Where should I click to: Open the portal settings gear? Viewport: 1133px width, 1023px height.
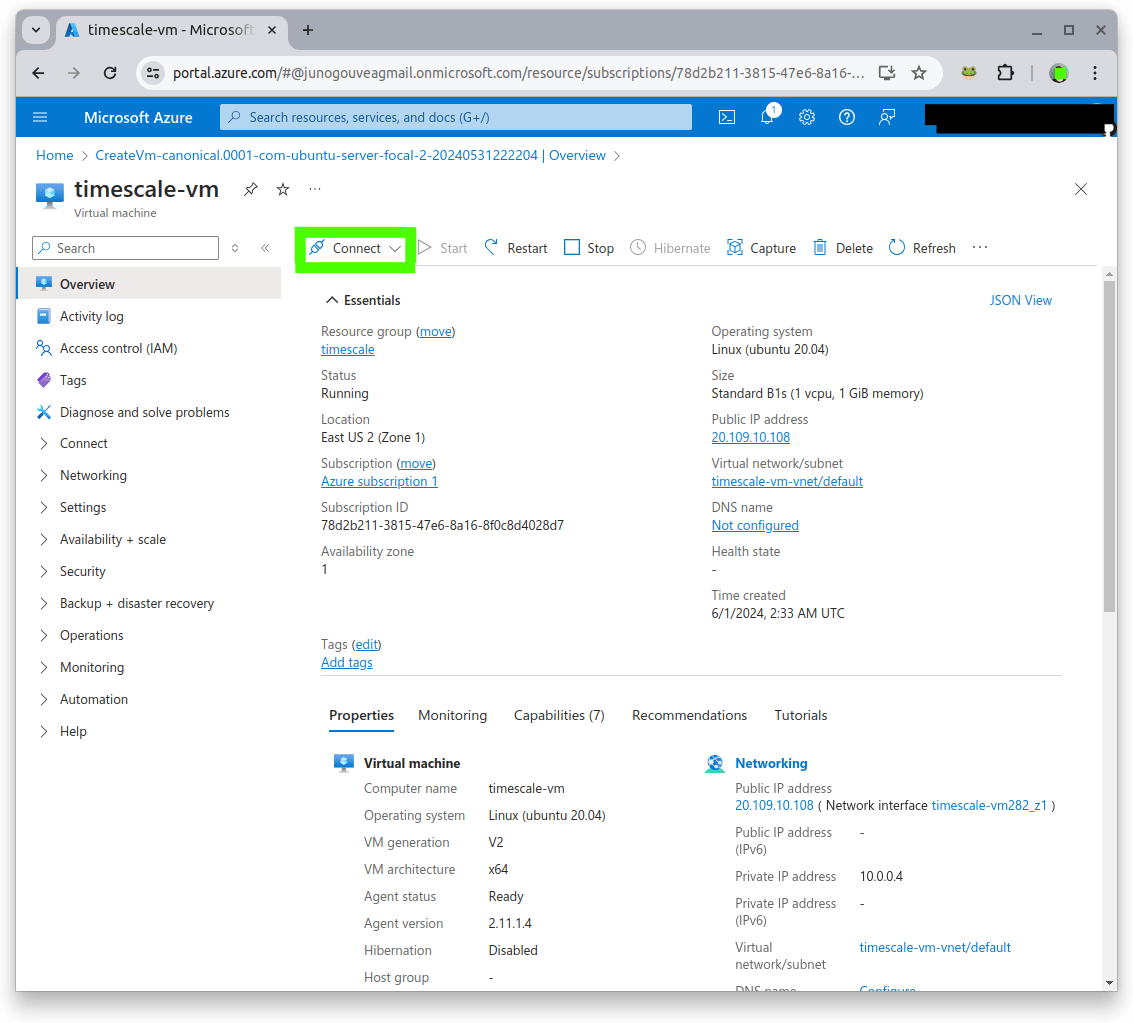pyautogui.click(x=807, y=117)
